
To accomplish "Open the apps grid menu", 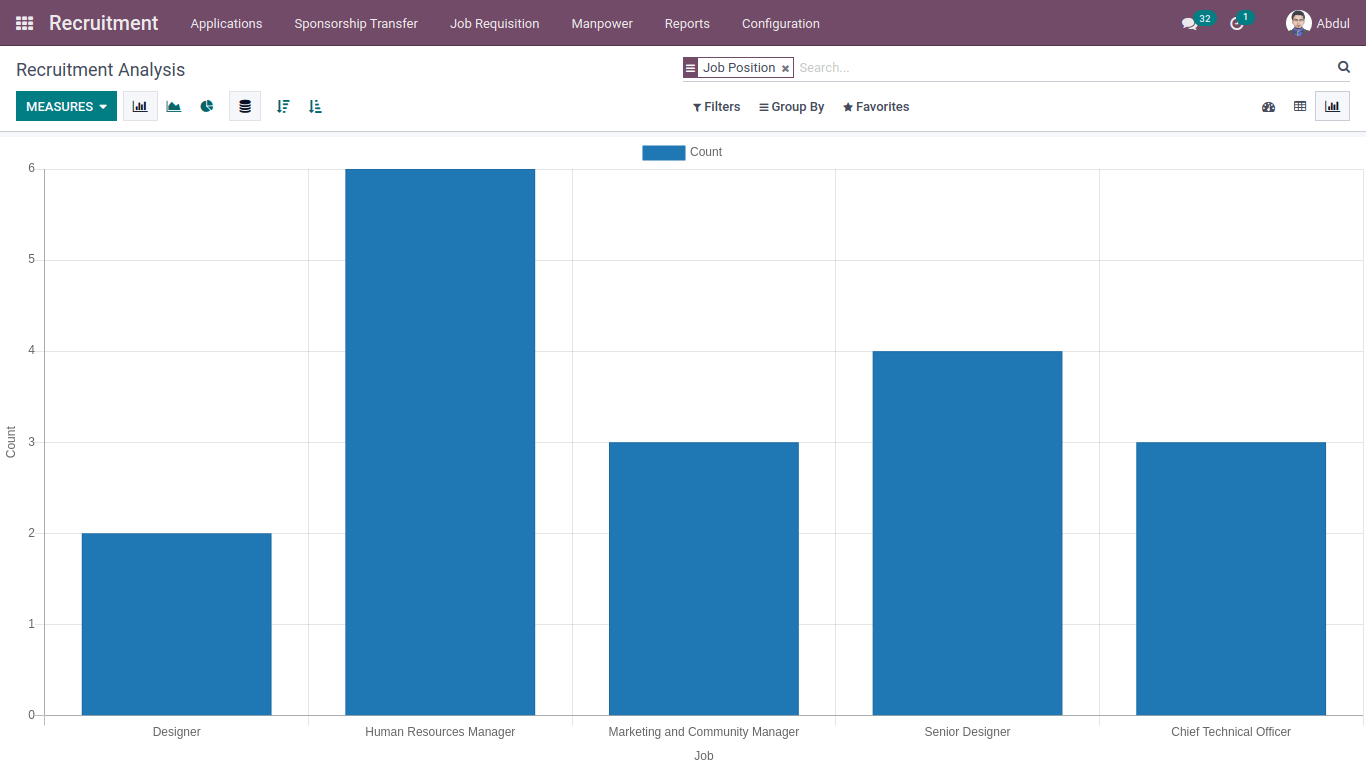I will pyautogui.click(x=24, y=23).
